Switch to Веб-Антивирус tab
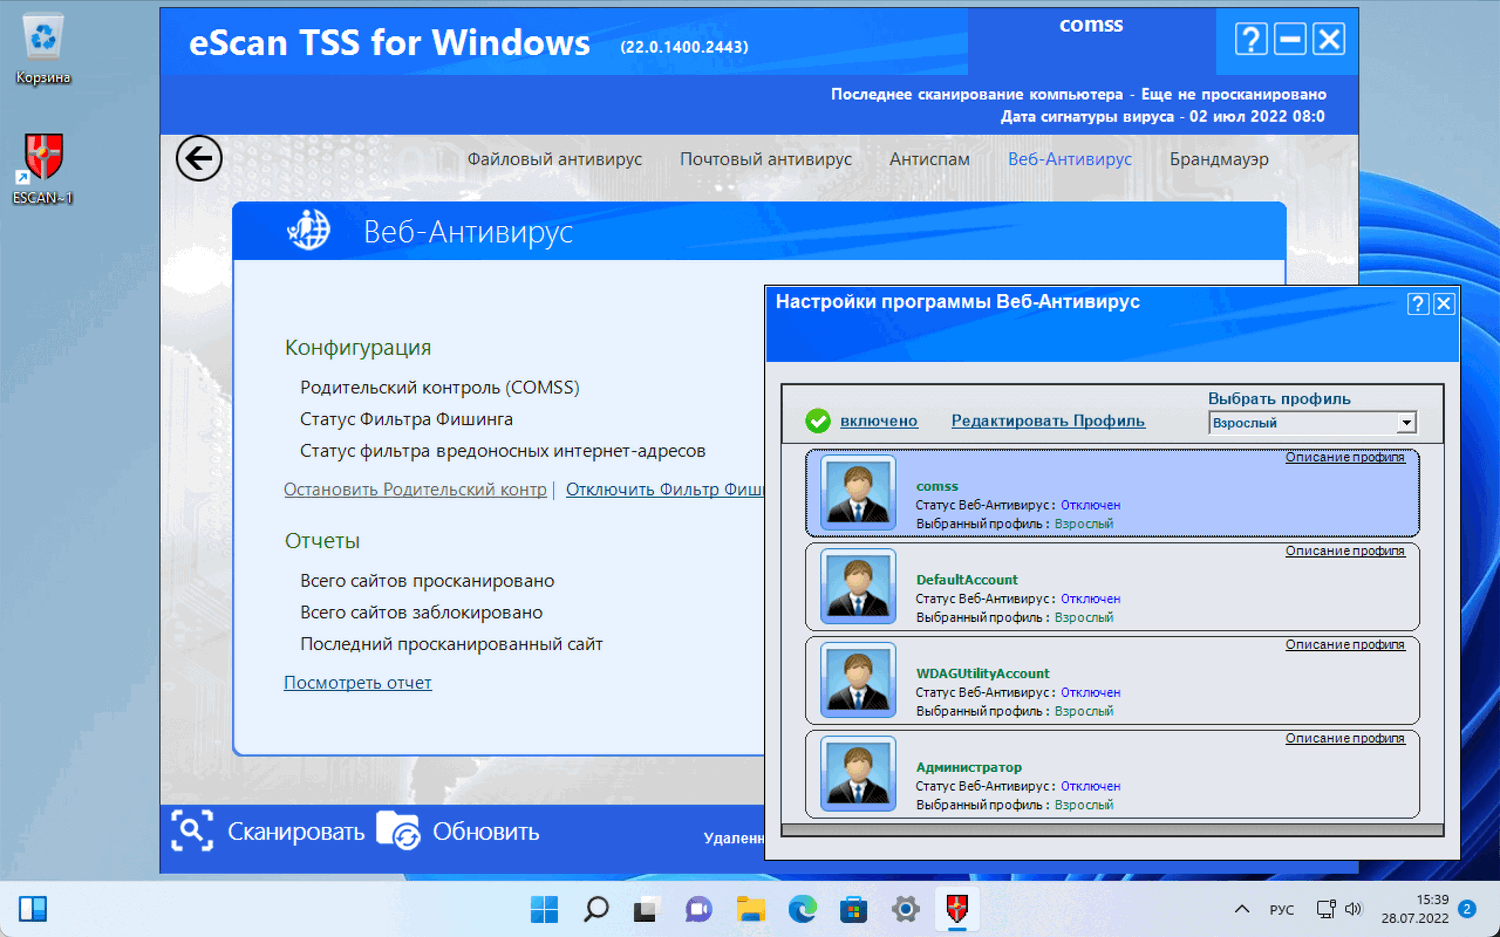Screen dimensions: 1500x937 1070,159
